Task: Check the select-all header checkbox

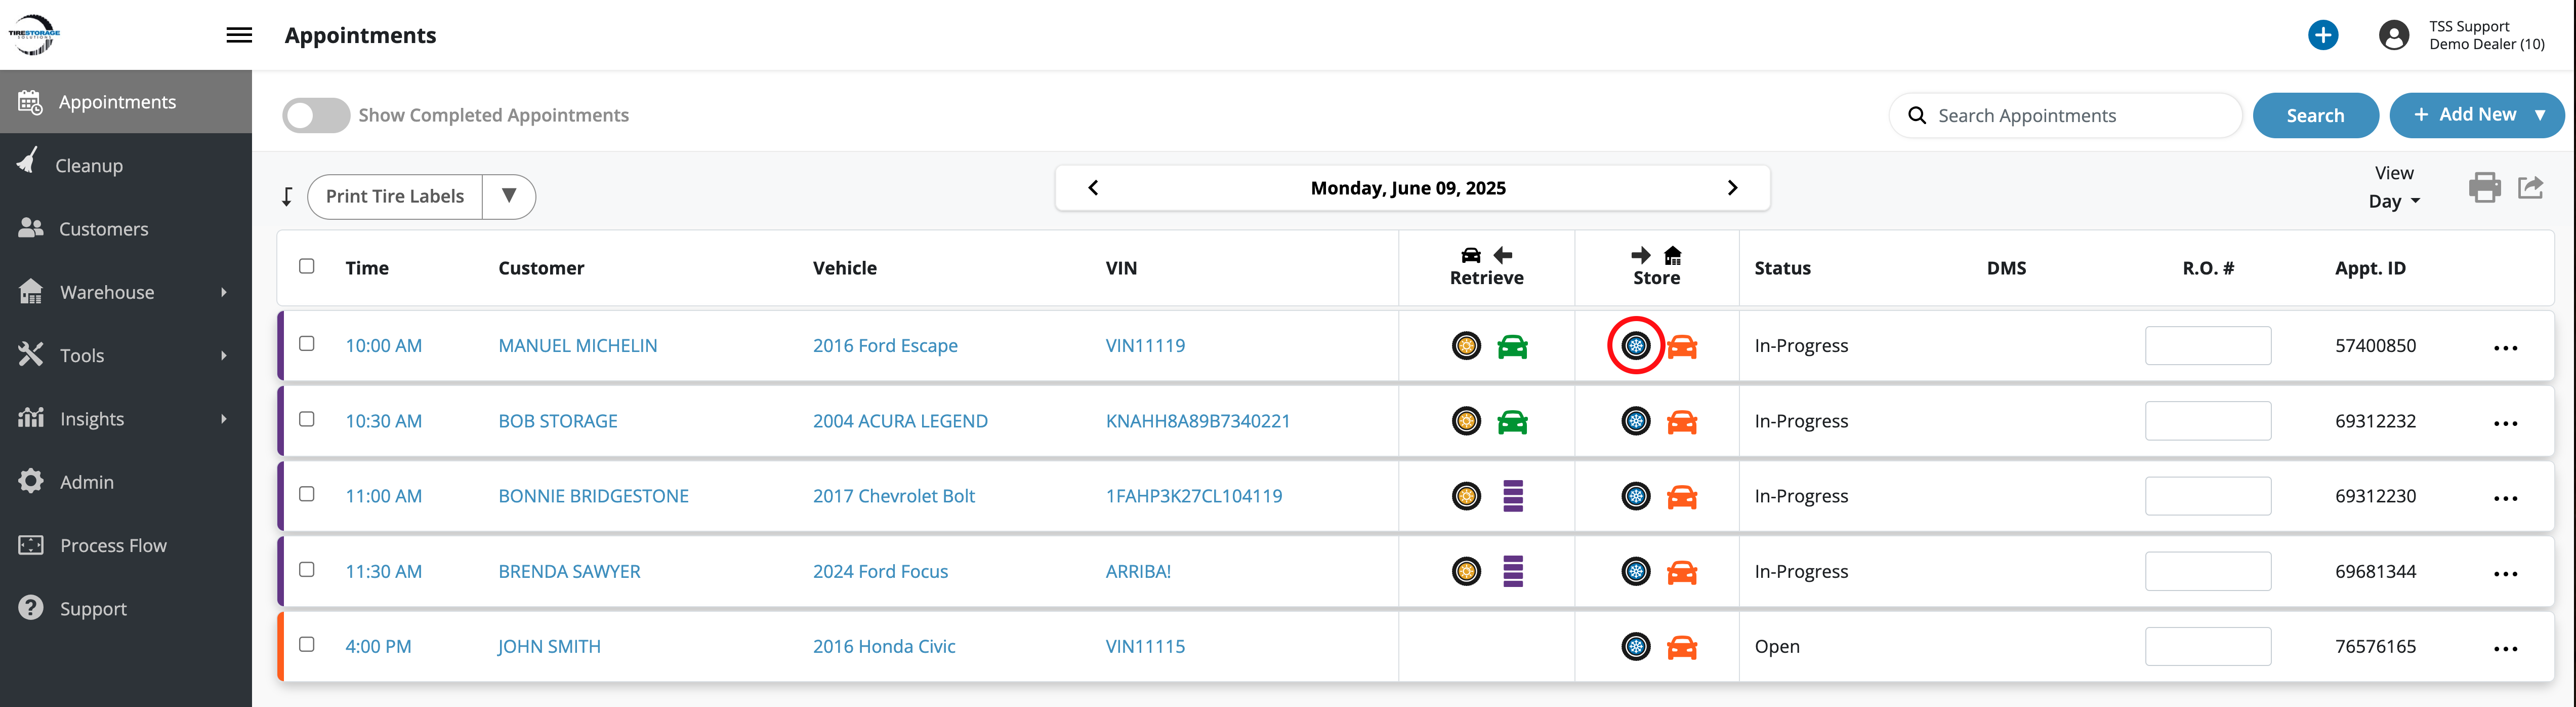Action: pos(307,266)
